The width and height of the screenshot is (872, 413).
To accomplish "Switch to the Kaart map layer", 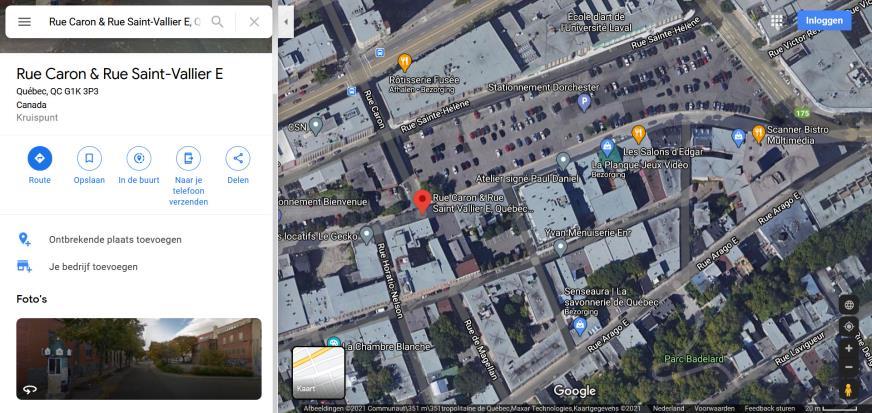I will point(319,372).
